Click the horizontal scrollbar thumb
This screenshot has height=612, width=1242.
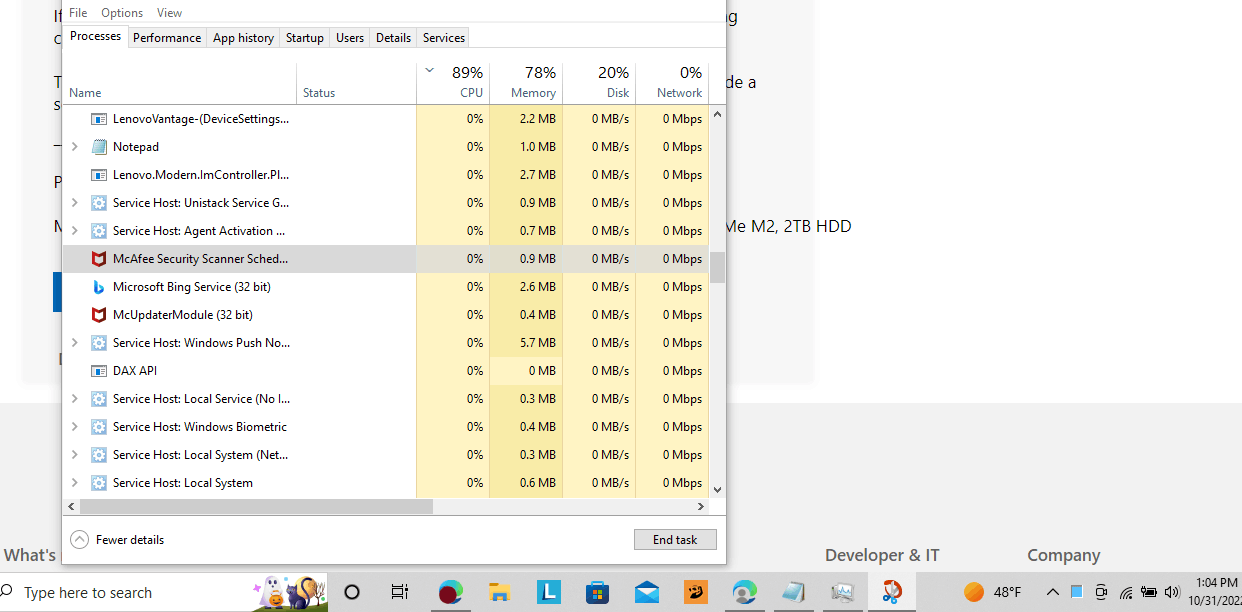(256, 507)
